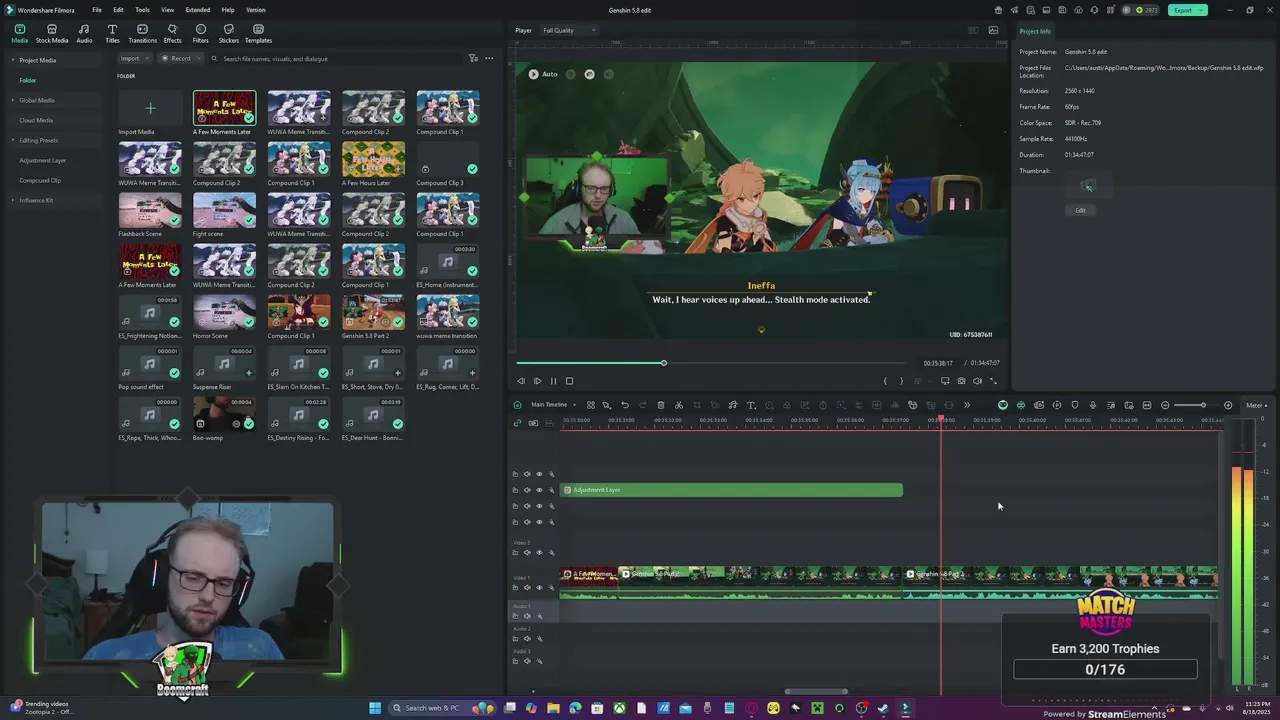Step back one frame in player

520,381
